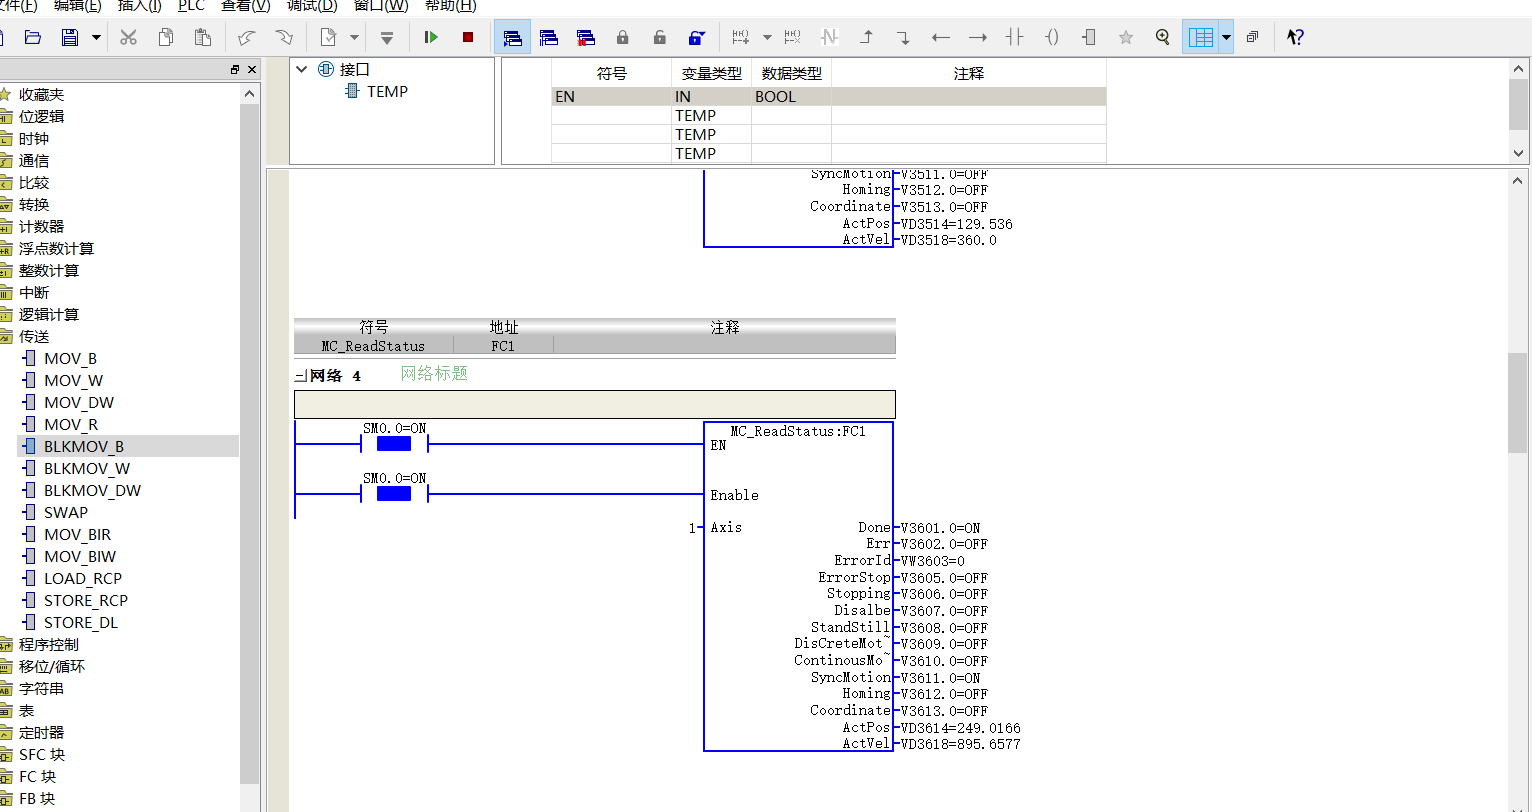Open the 调试(D) menu
The width and height of the screenshot is (1532, 812).
312,6
